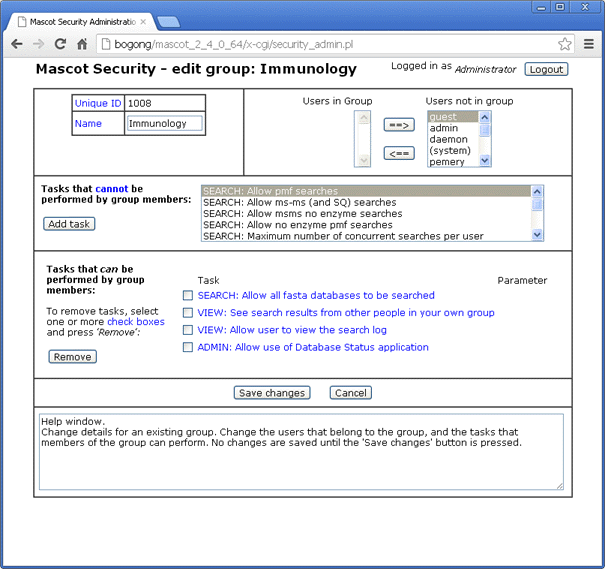Click the check boxes help link
The image size is (605, 569).
point(136,322)
